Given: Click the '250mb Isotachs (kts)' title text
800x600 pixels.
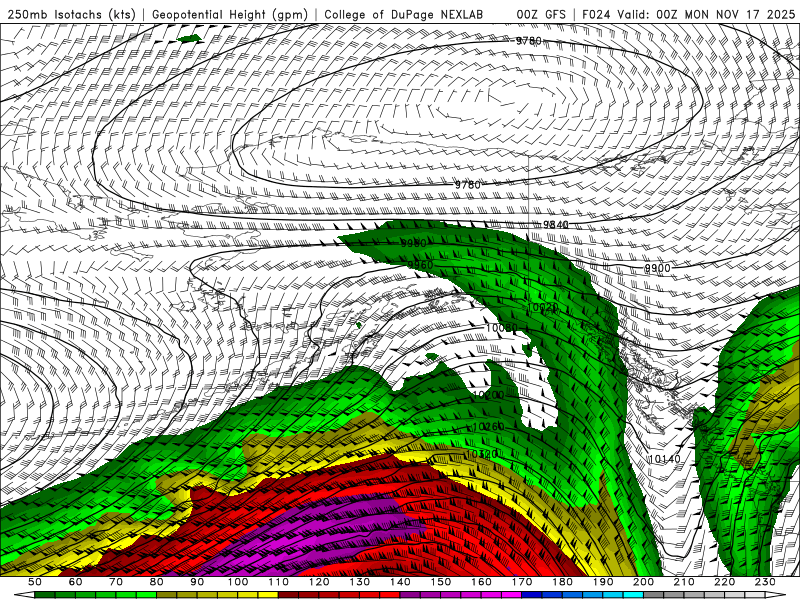Looking at the screenshot, I should [71, 15].
